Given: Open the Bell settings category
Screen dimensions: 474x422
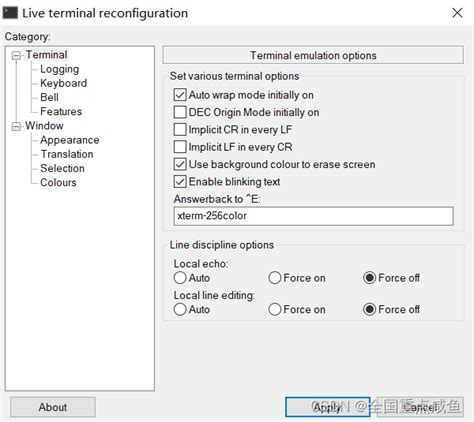Looking at the screenshot, I should (49, 97).
